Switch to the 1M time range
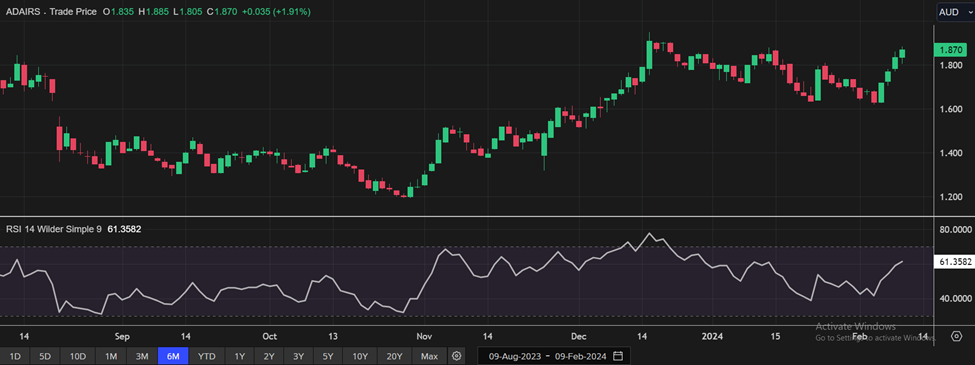 [111, 356]
